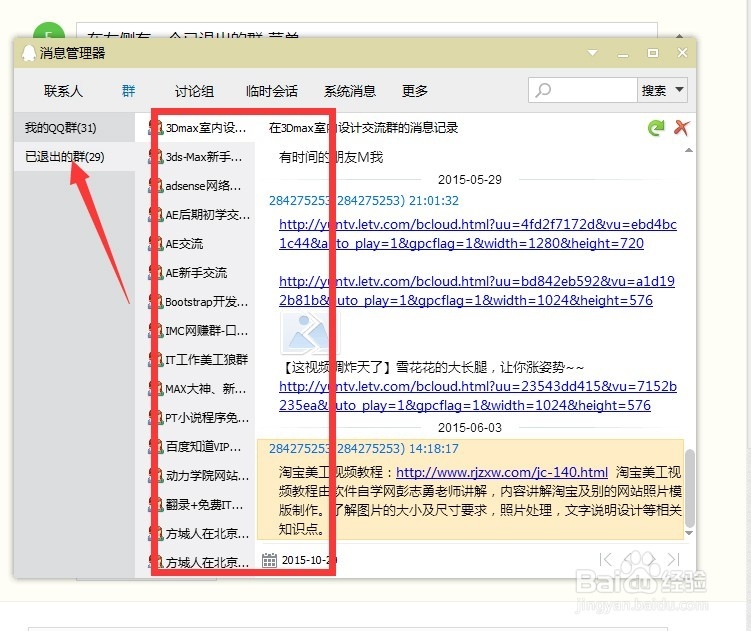
Task: Select 我的QQ群(31) category
Action: [74, 127]
